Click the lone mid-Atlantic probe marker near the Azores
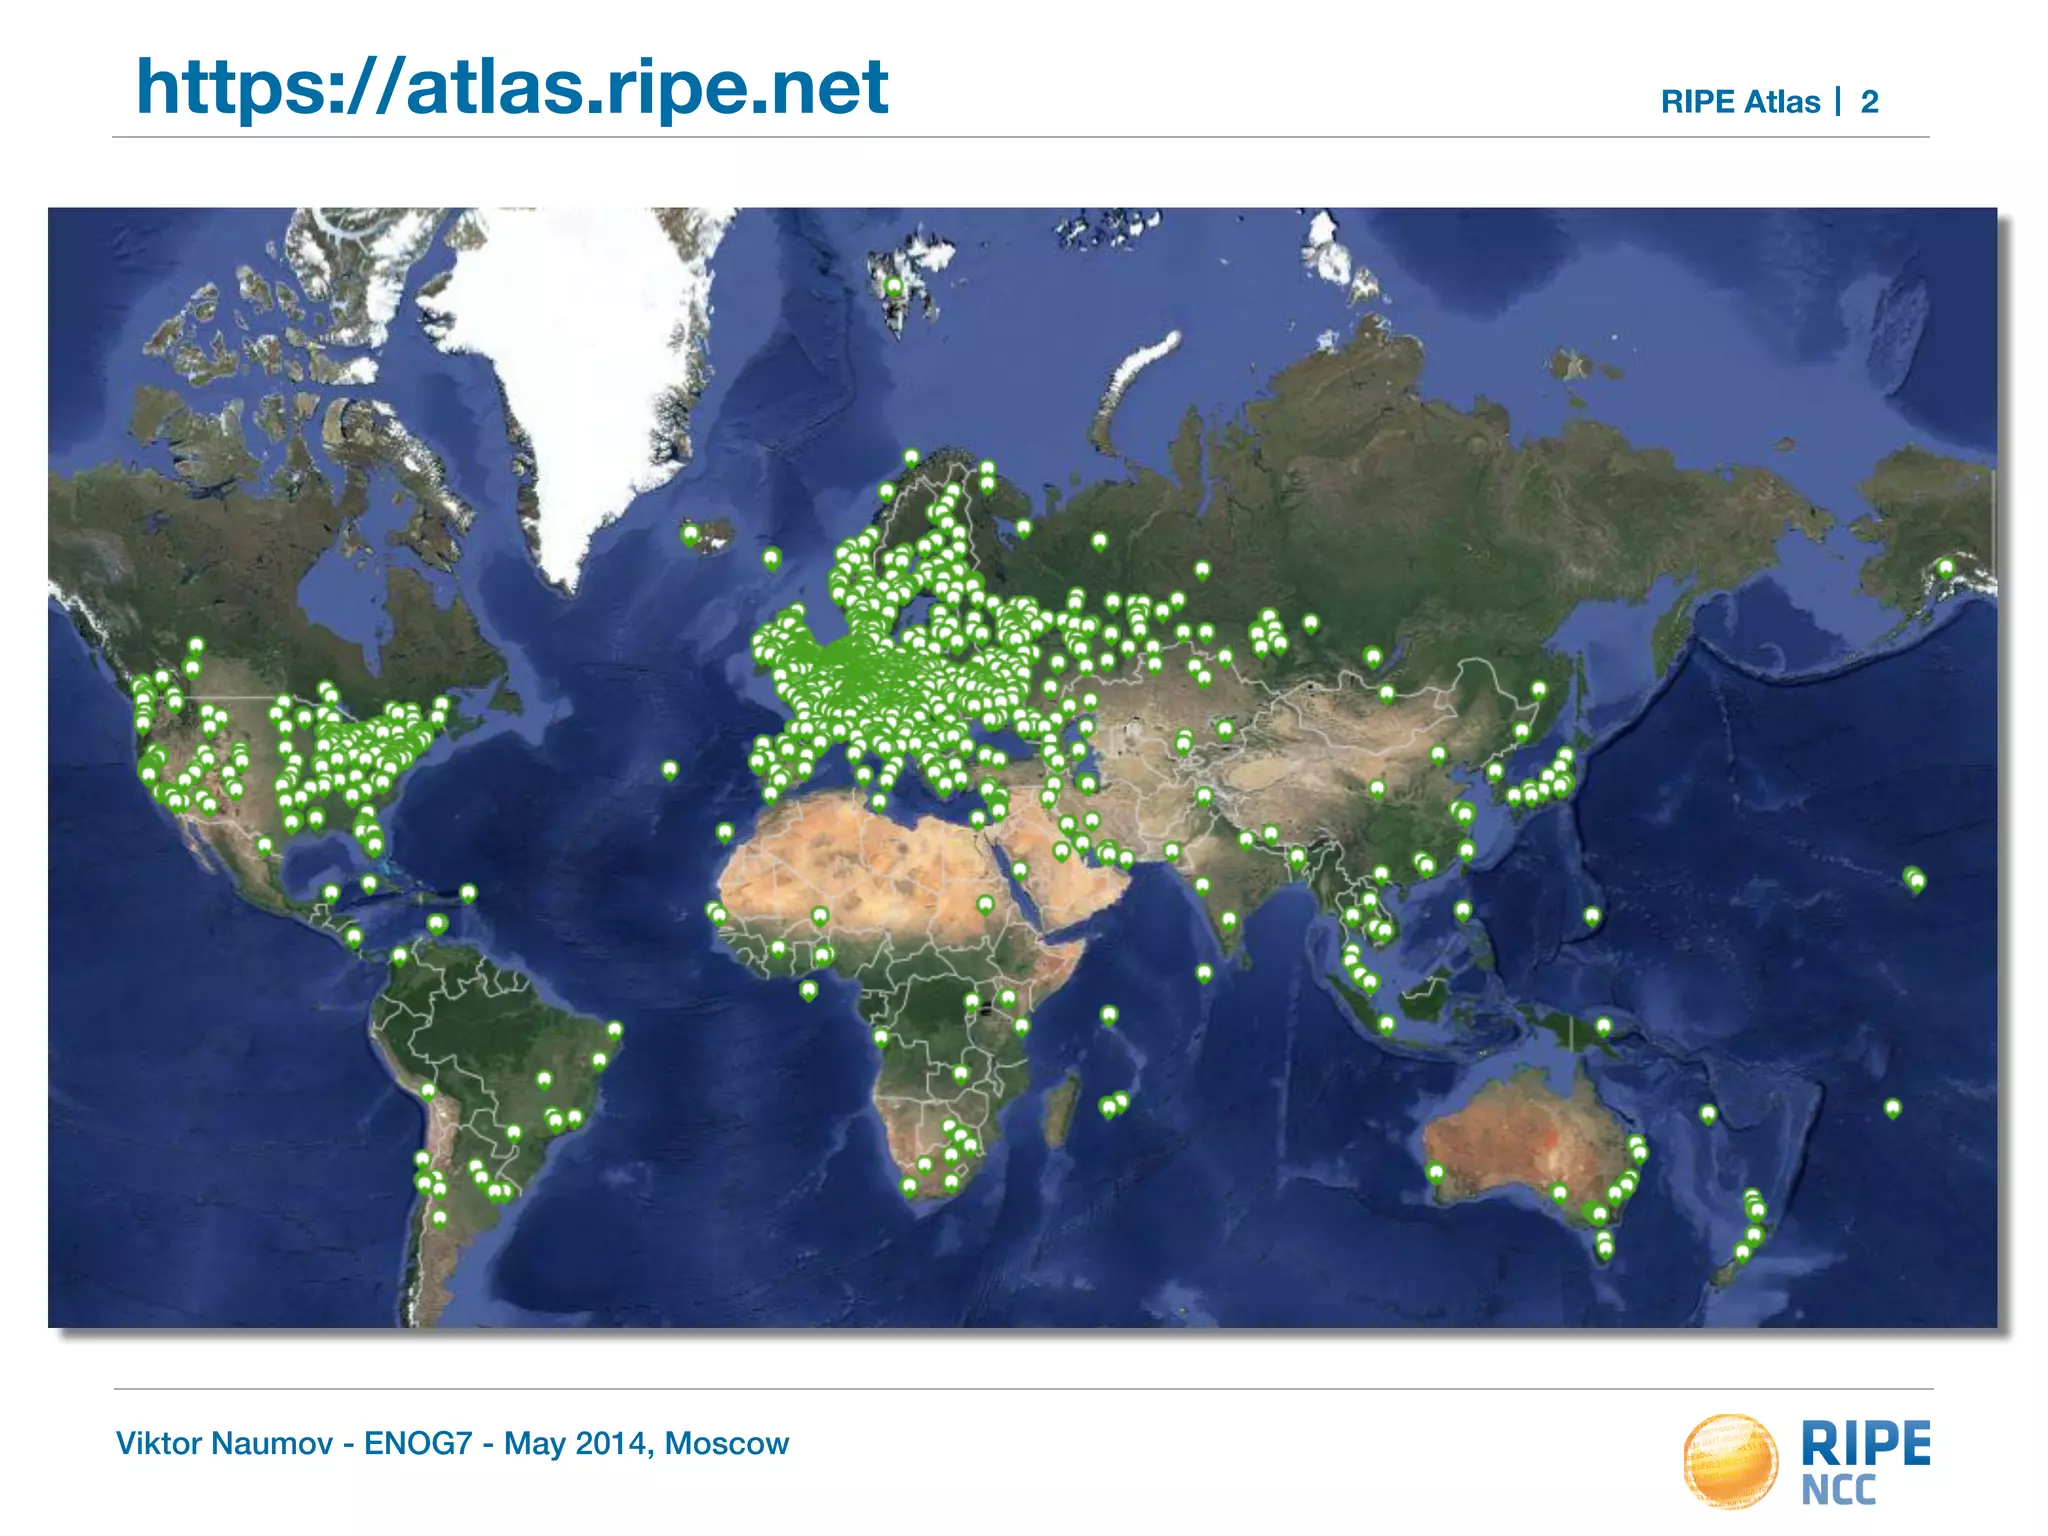 pyautogui.click(x=670, y=770)
